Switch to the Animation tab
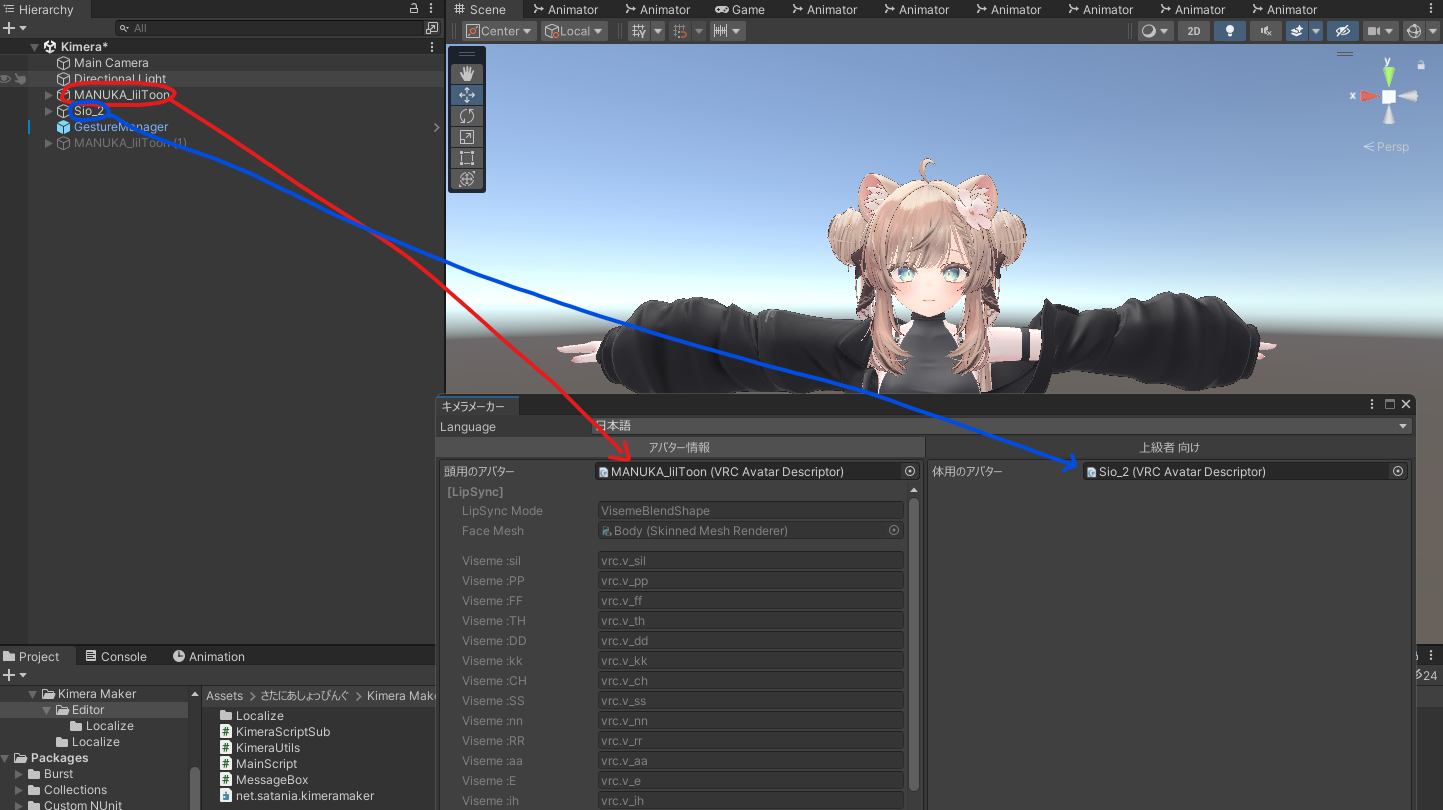Screen dimensions: 1443x810 point(208,657)
